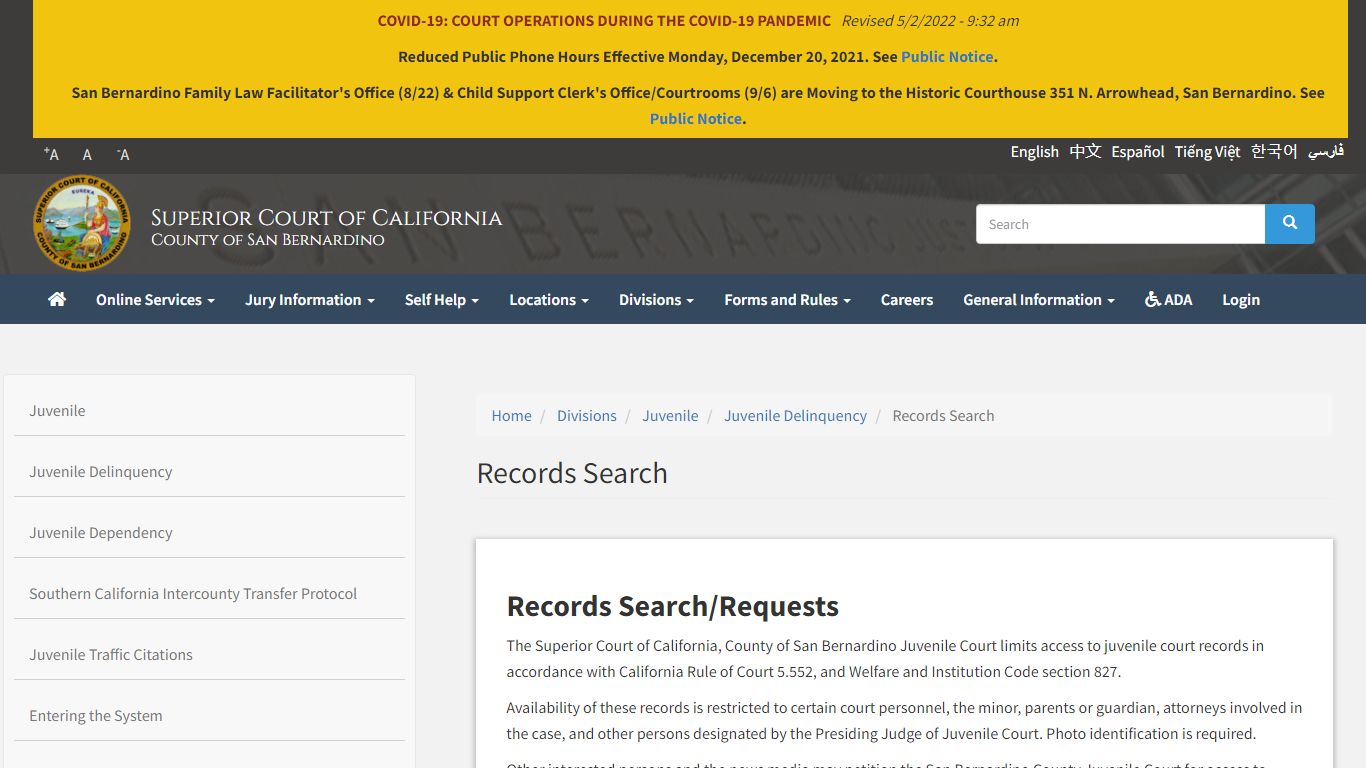Image resolution: width=1366 pixels, height=768 pixels.
Task: Expand General Information menu
Action: [1039, 299]
